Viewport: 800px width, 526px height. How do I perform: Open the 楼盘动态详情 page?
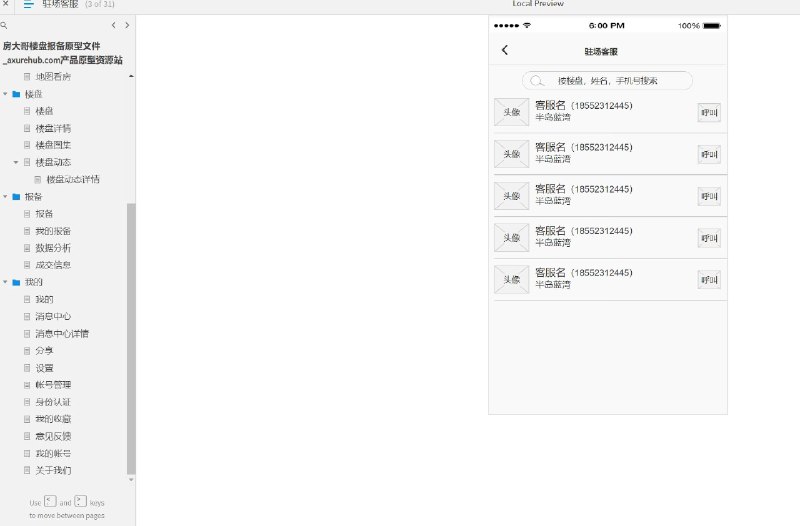pyautogui.click(x=73, y=180)
